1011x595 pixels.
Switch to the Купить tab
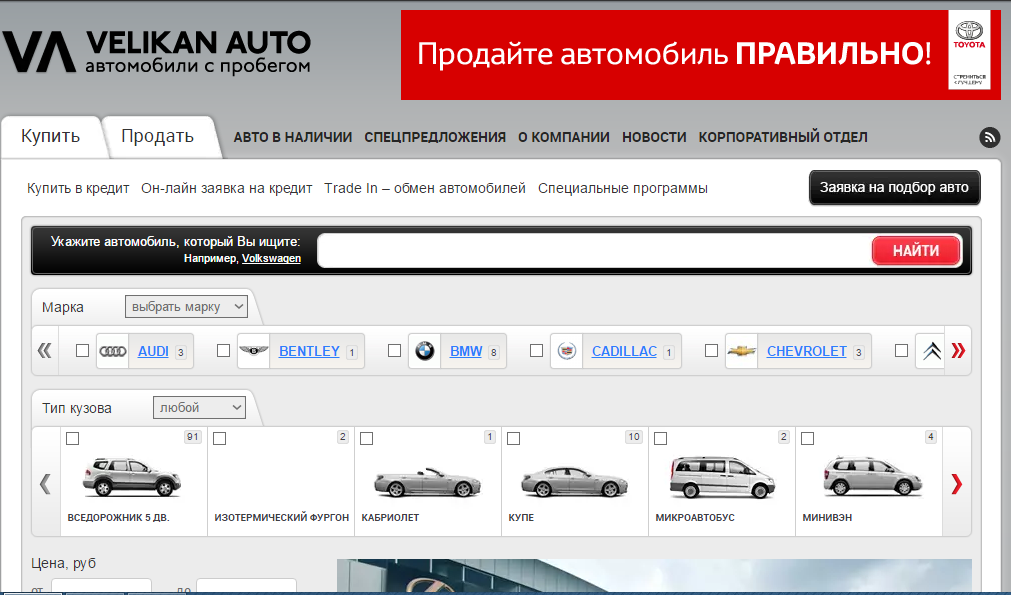50,136
